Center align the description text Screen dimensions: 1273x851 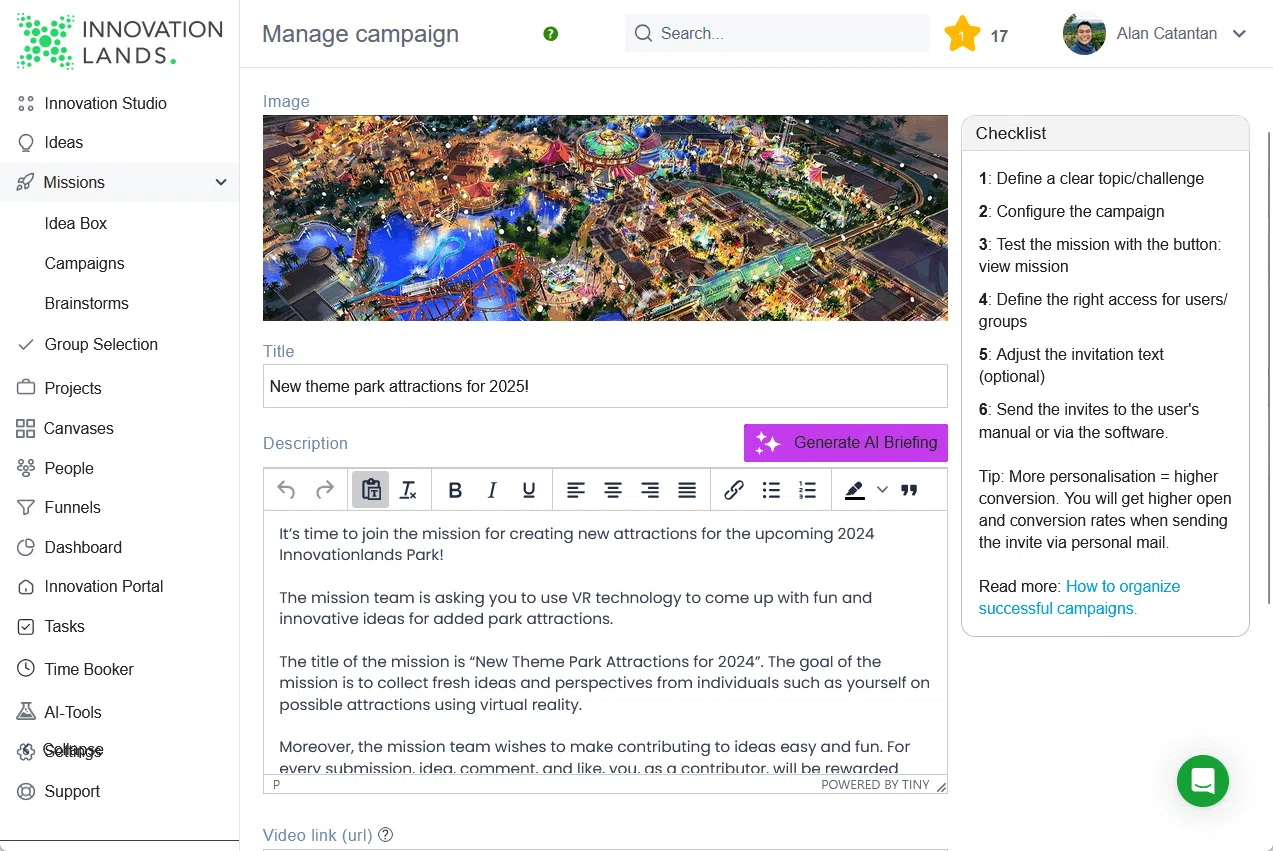[613, 490]
